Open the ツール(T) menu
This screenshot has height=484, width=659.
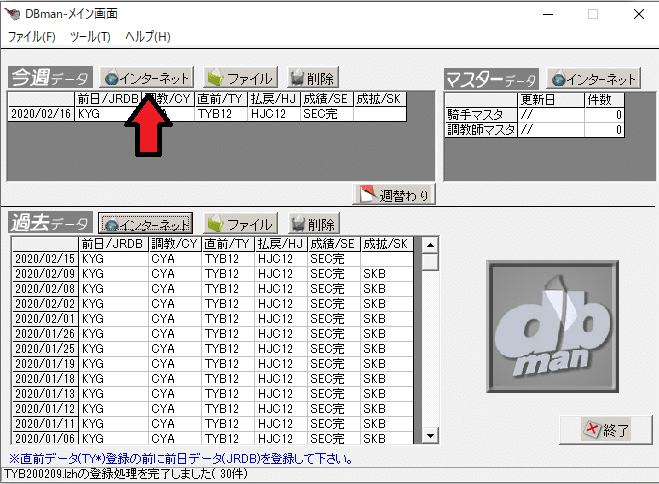[x=90, y=37]
